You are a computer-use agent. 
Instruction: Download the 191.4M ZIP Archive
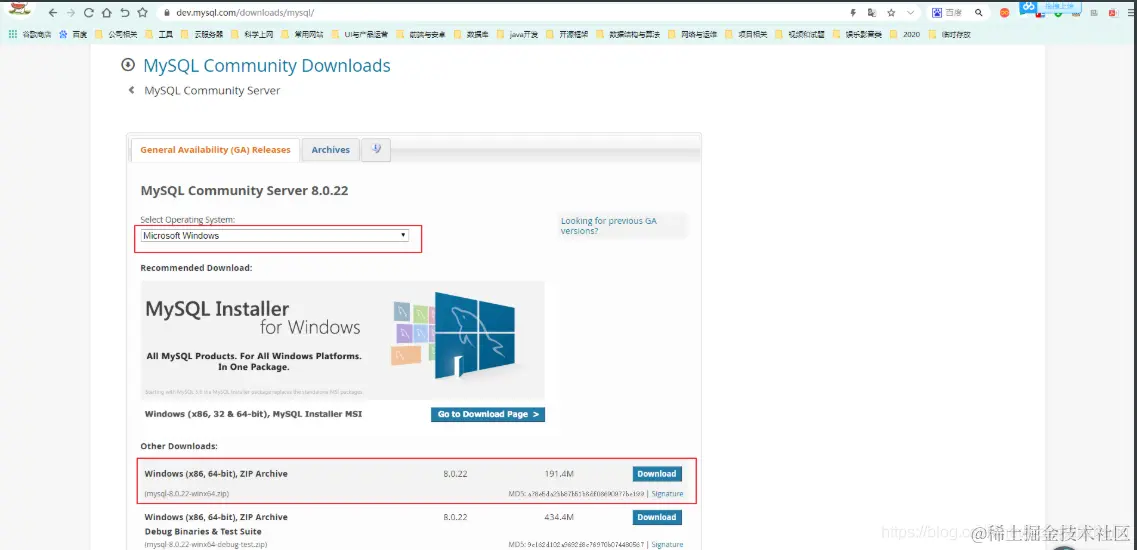[x=657, y=474]
